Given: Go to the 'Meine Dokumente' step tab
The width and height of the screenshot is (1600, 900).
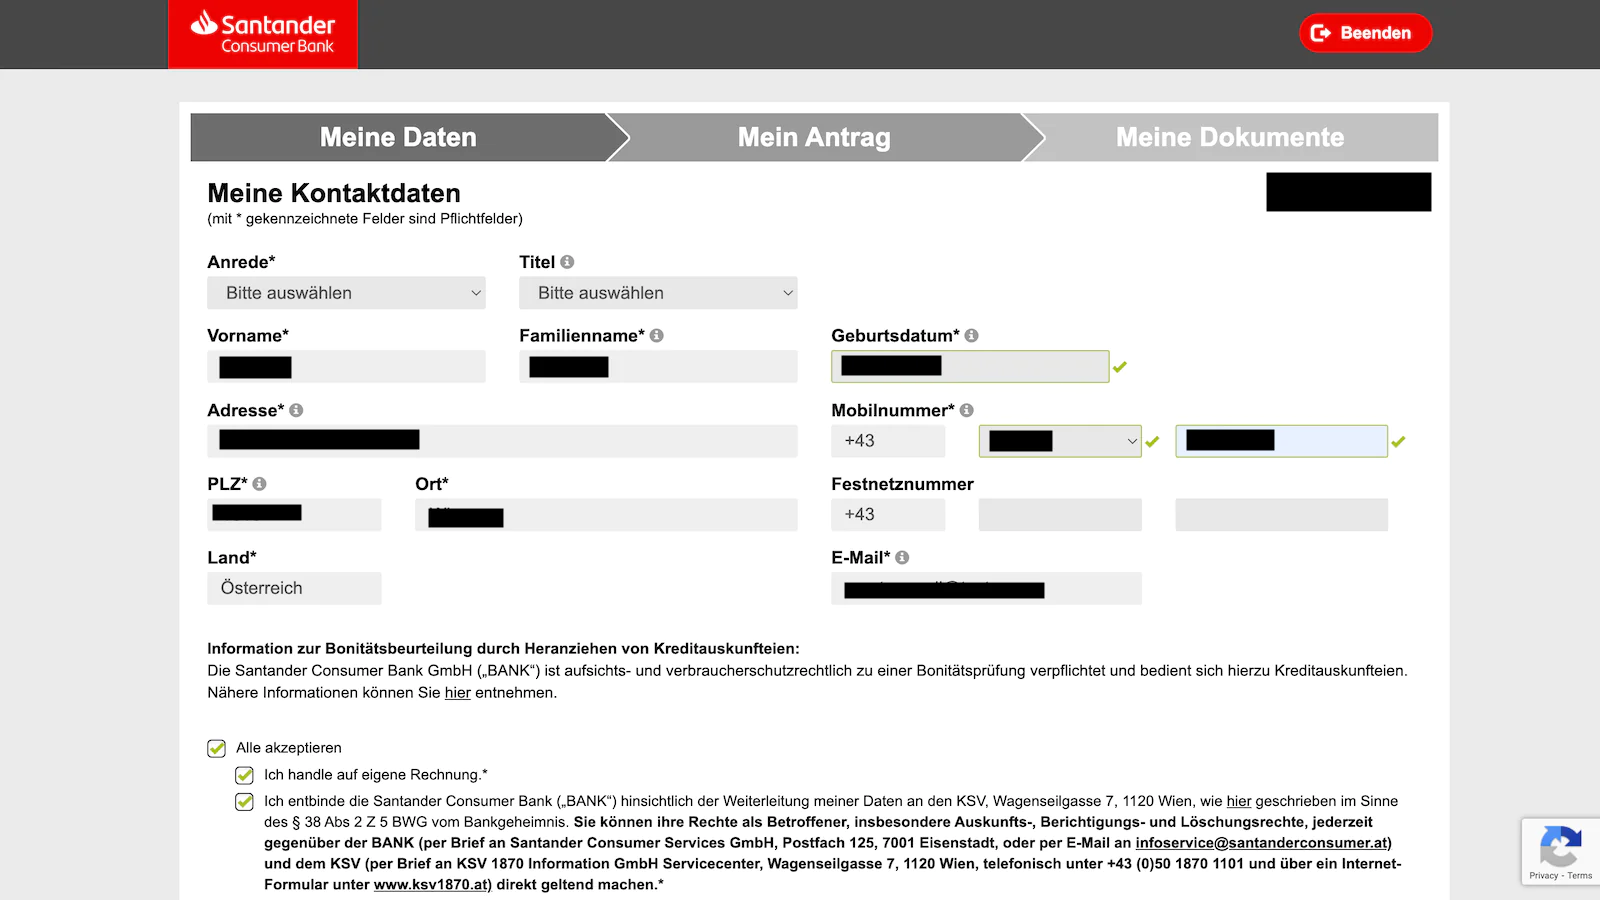Looking at the screenshot, I should point(1230,137).
